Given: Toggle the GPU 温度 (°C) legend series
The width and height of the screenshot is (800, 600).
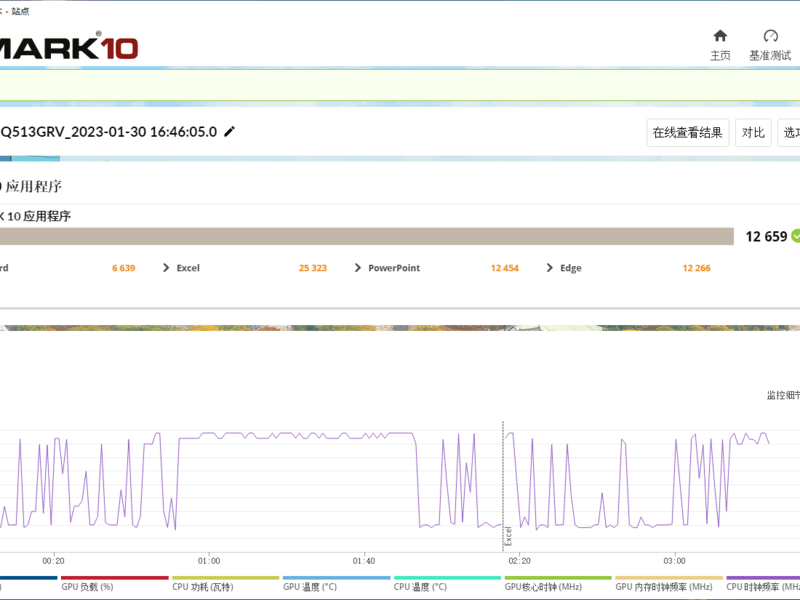Looking at the screenshot, I should coord(310,587).
